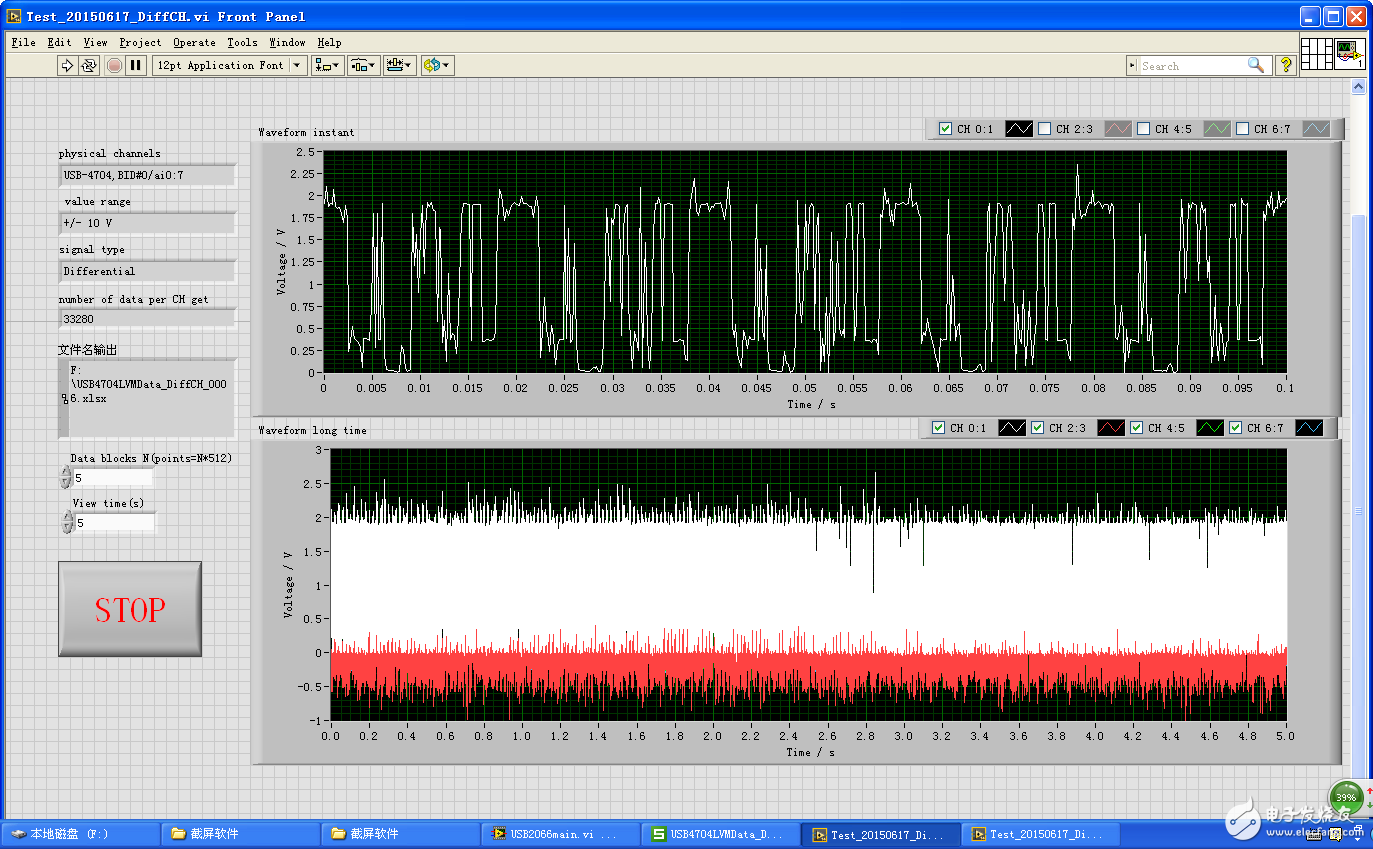Click the 39% circular tray indicator
The image size is (1373, 849).
tap(1346, 797)
